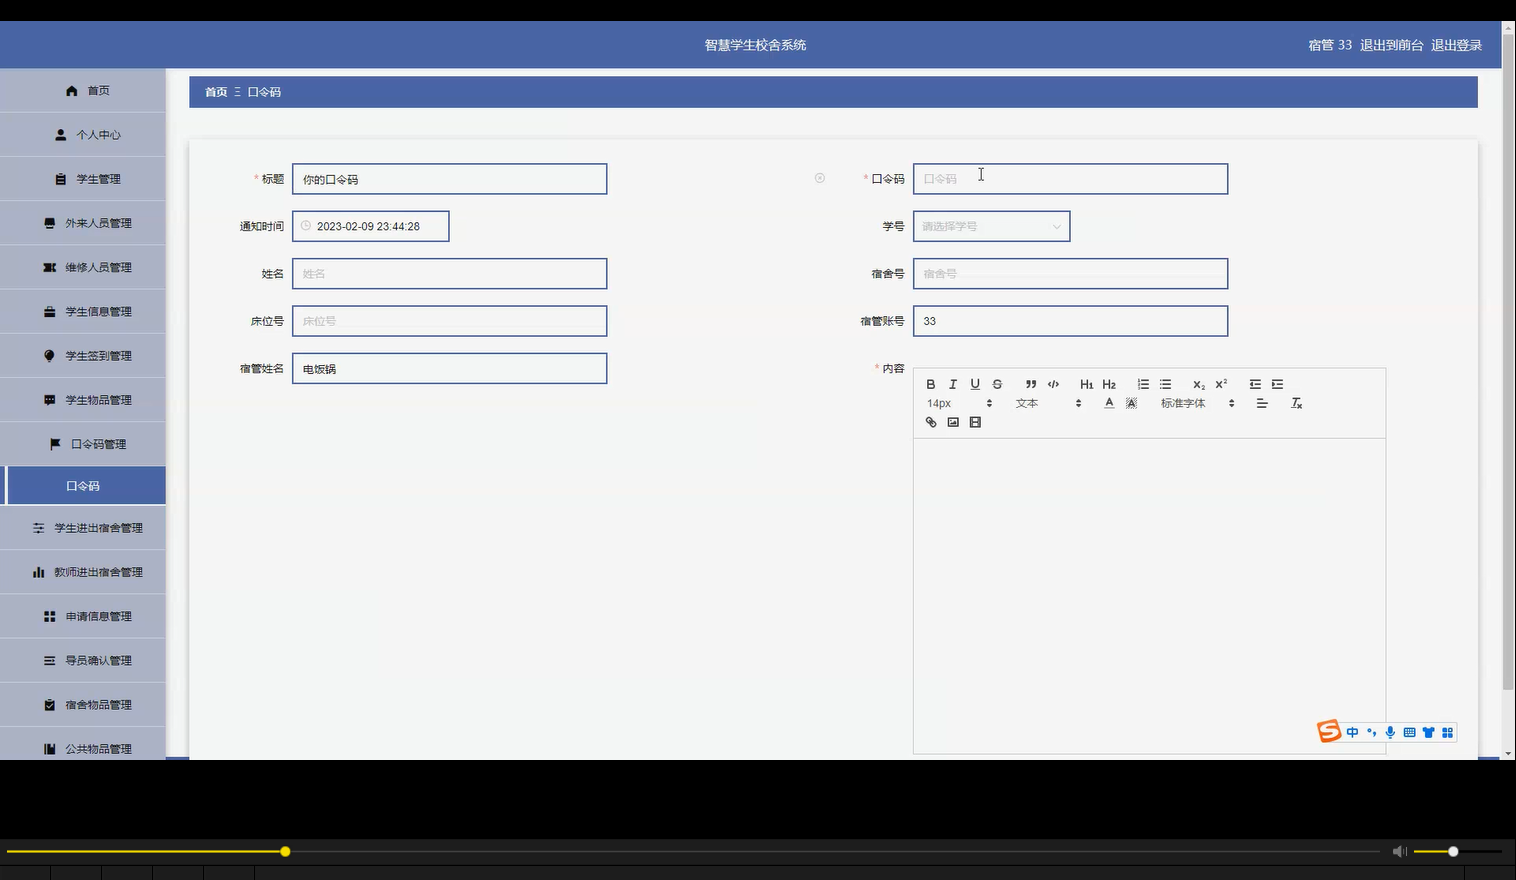Toggle underline formatting in the content editor
Image resolution: width=1516 pixels, height=880 pixels.
click(x=975, y=384)
